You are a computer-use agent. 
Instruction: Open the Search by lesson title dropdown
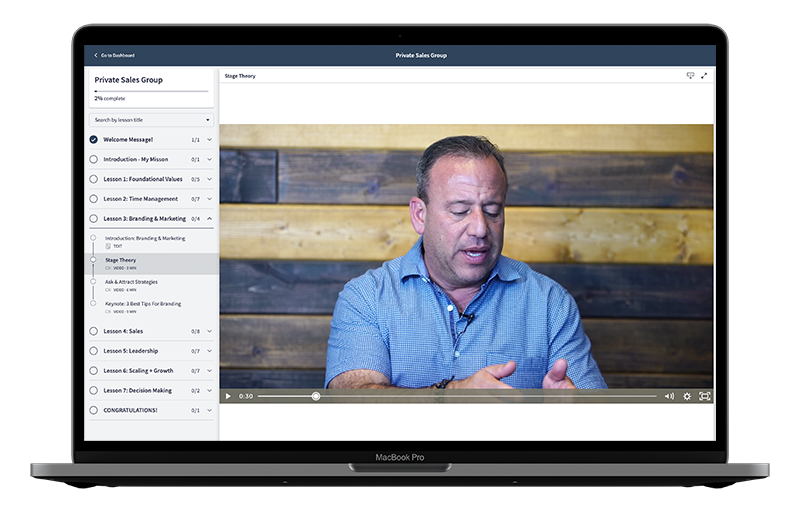click(x=152, y=120)
